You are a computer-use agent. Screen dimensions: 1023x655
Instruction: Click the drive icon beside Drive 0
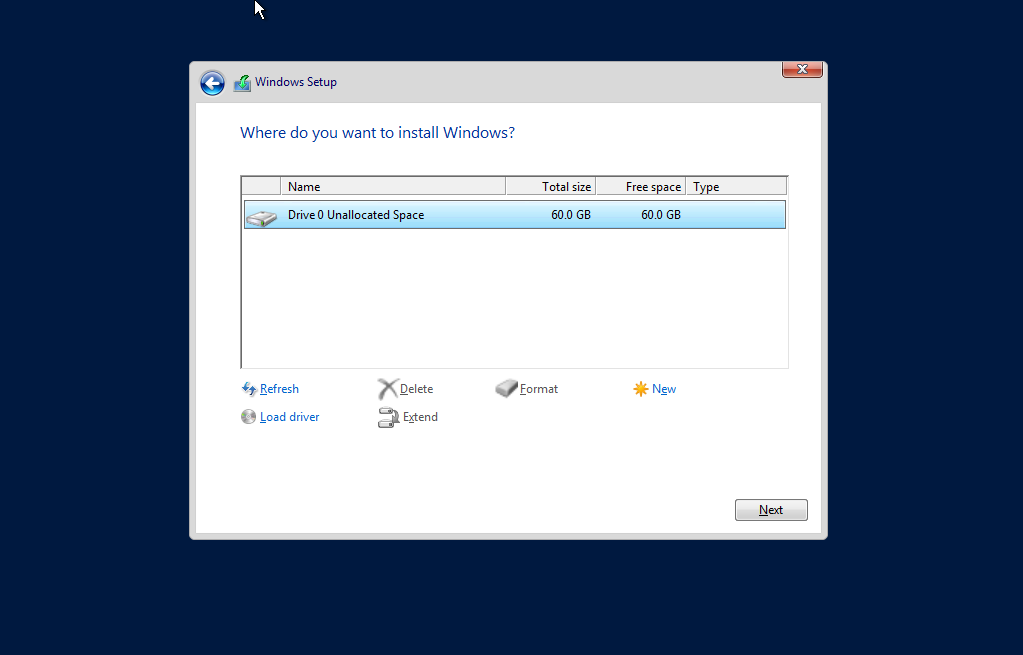pyautogui.click(x=262, y=217)
